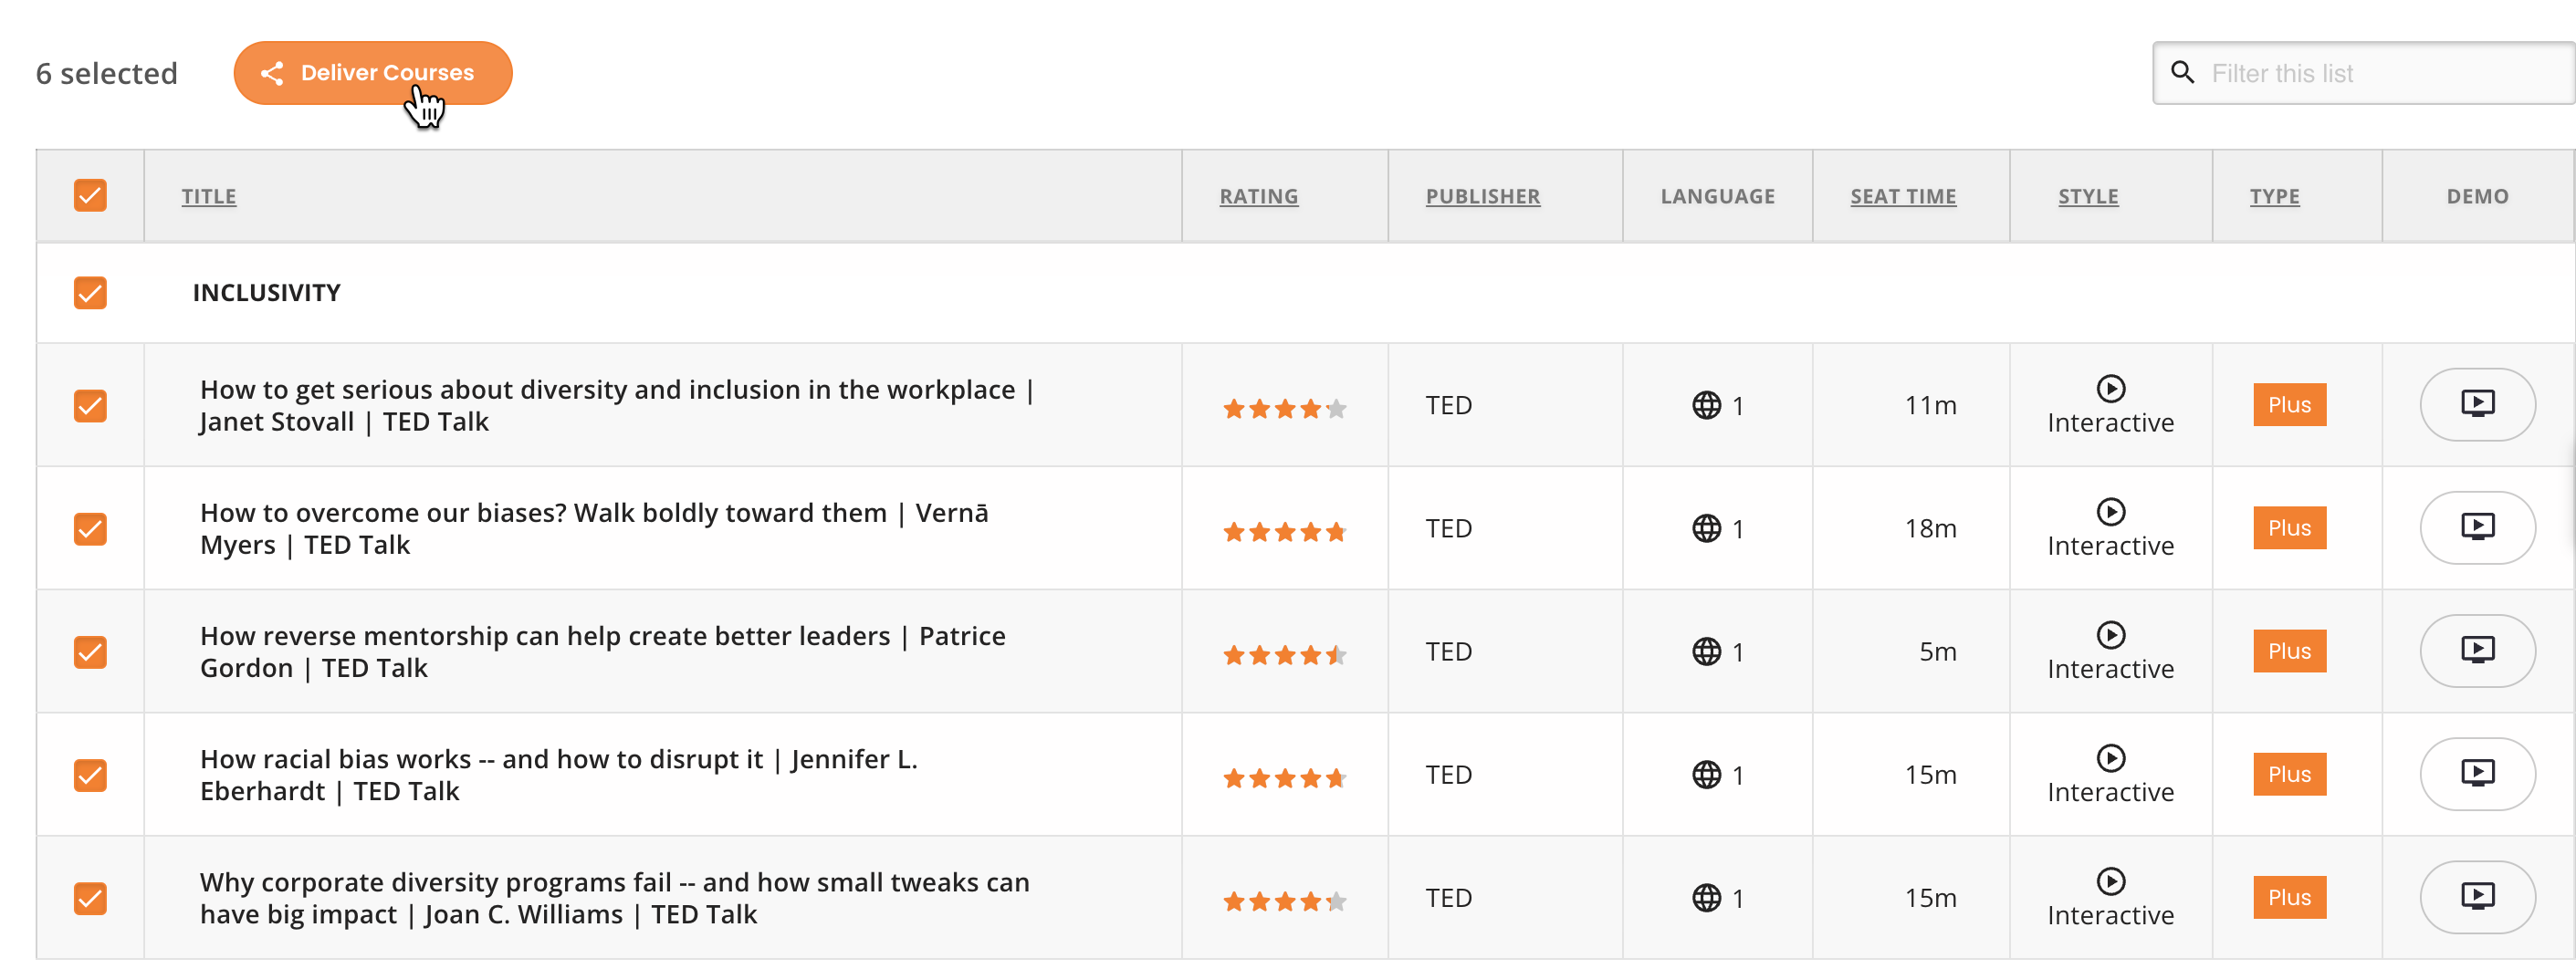Viewport: 2576px width, 969px height.
Task: Click the globe language icon in Janet Stovall row
Action: 1706,405
